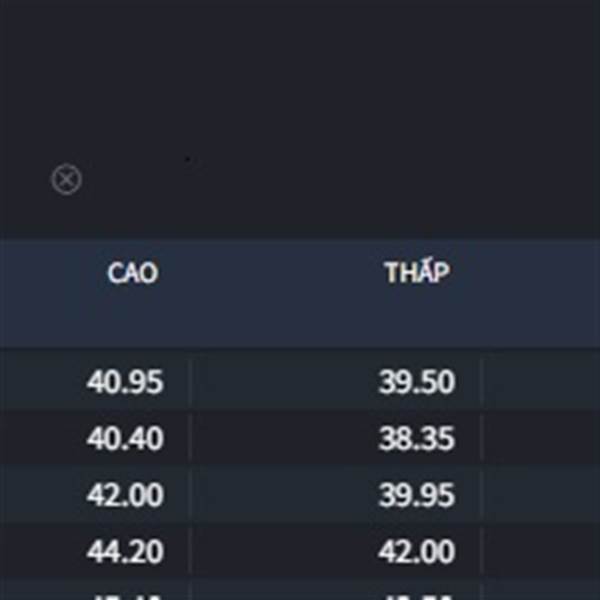
Task: Click empty cell right of 39.50
Action: tap(541, 381)
